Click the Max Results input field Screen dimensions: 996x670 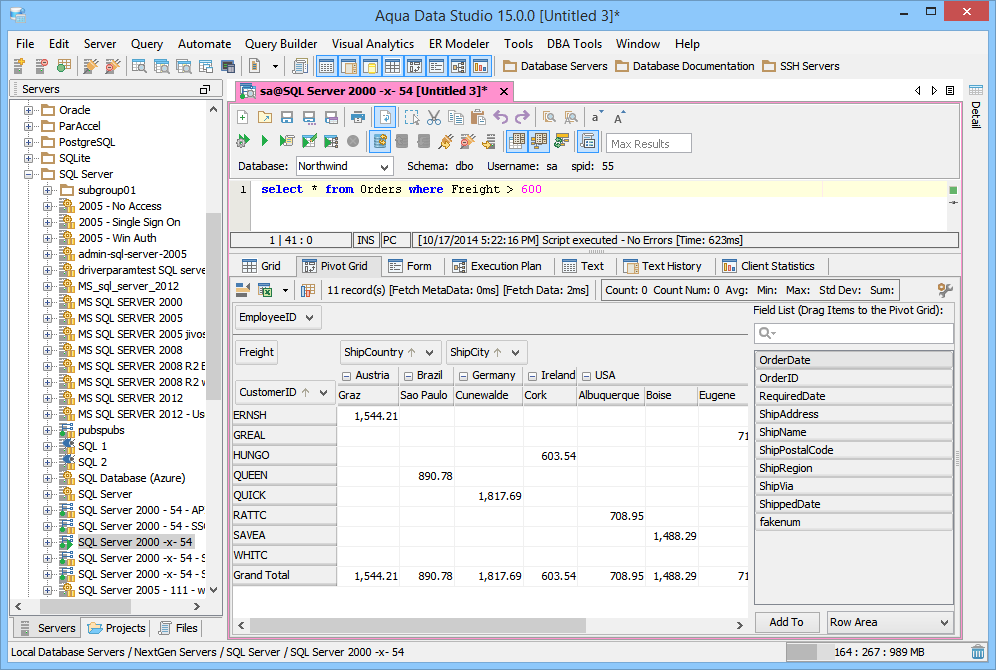(x=649, y=143)
